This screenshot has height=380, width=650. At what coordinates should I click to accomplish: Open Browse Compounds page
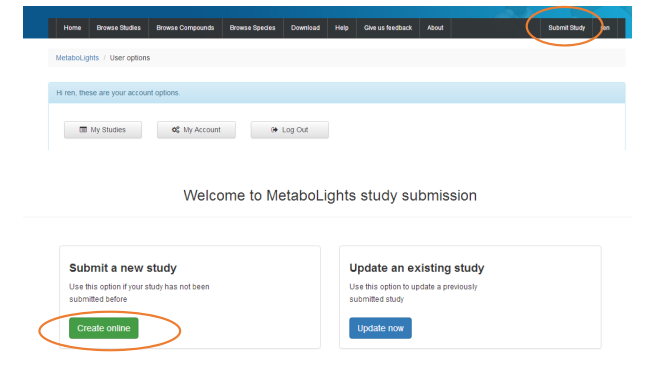(x=185, y=28)
